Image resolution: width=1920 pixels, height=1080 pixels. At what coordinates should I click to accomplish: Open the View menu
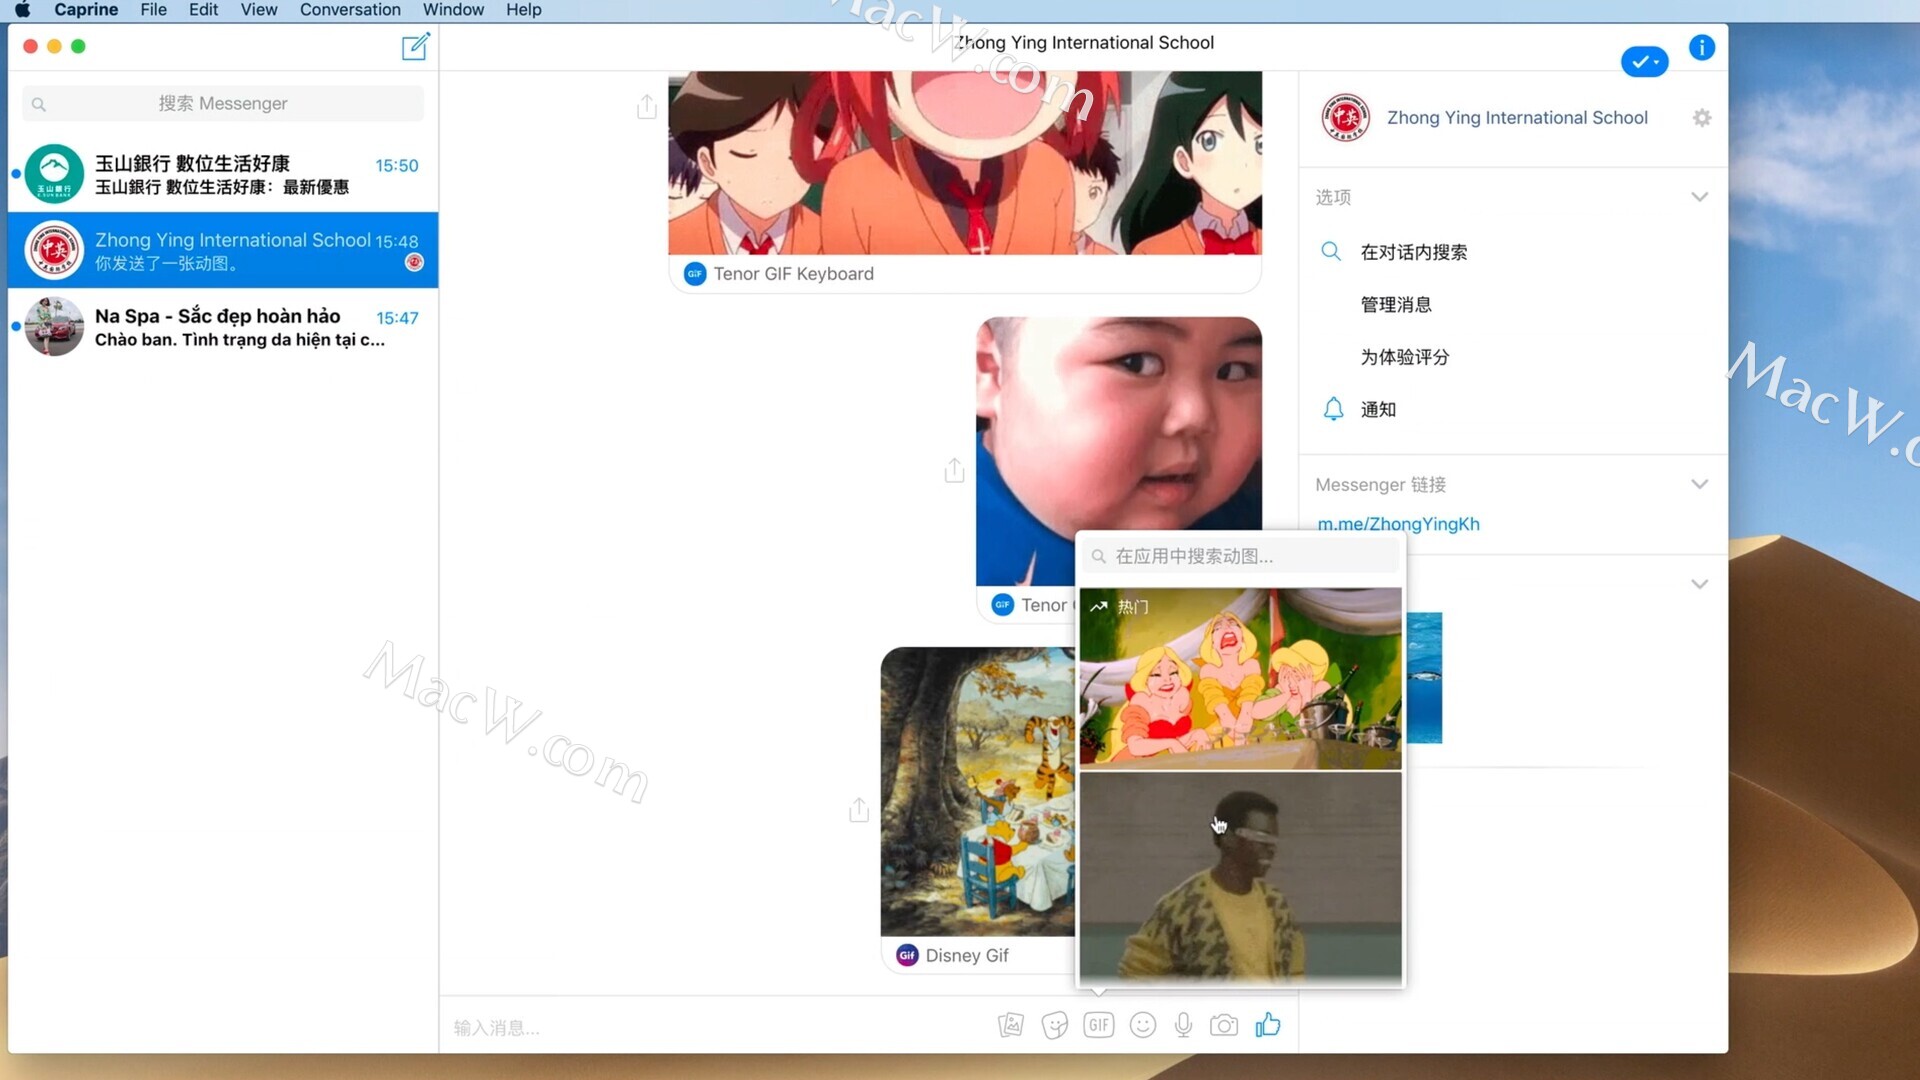258,10
